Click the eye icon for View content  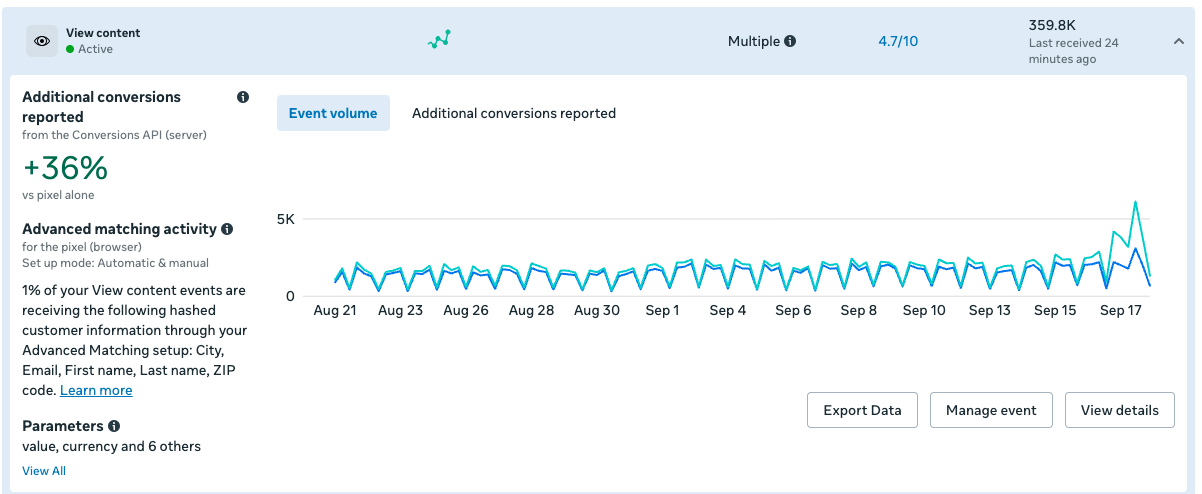[42, 41]
